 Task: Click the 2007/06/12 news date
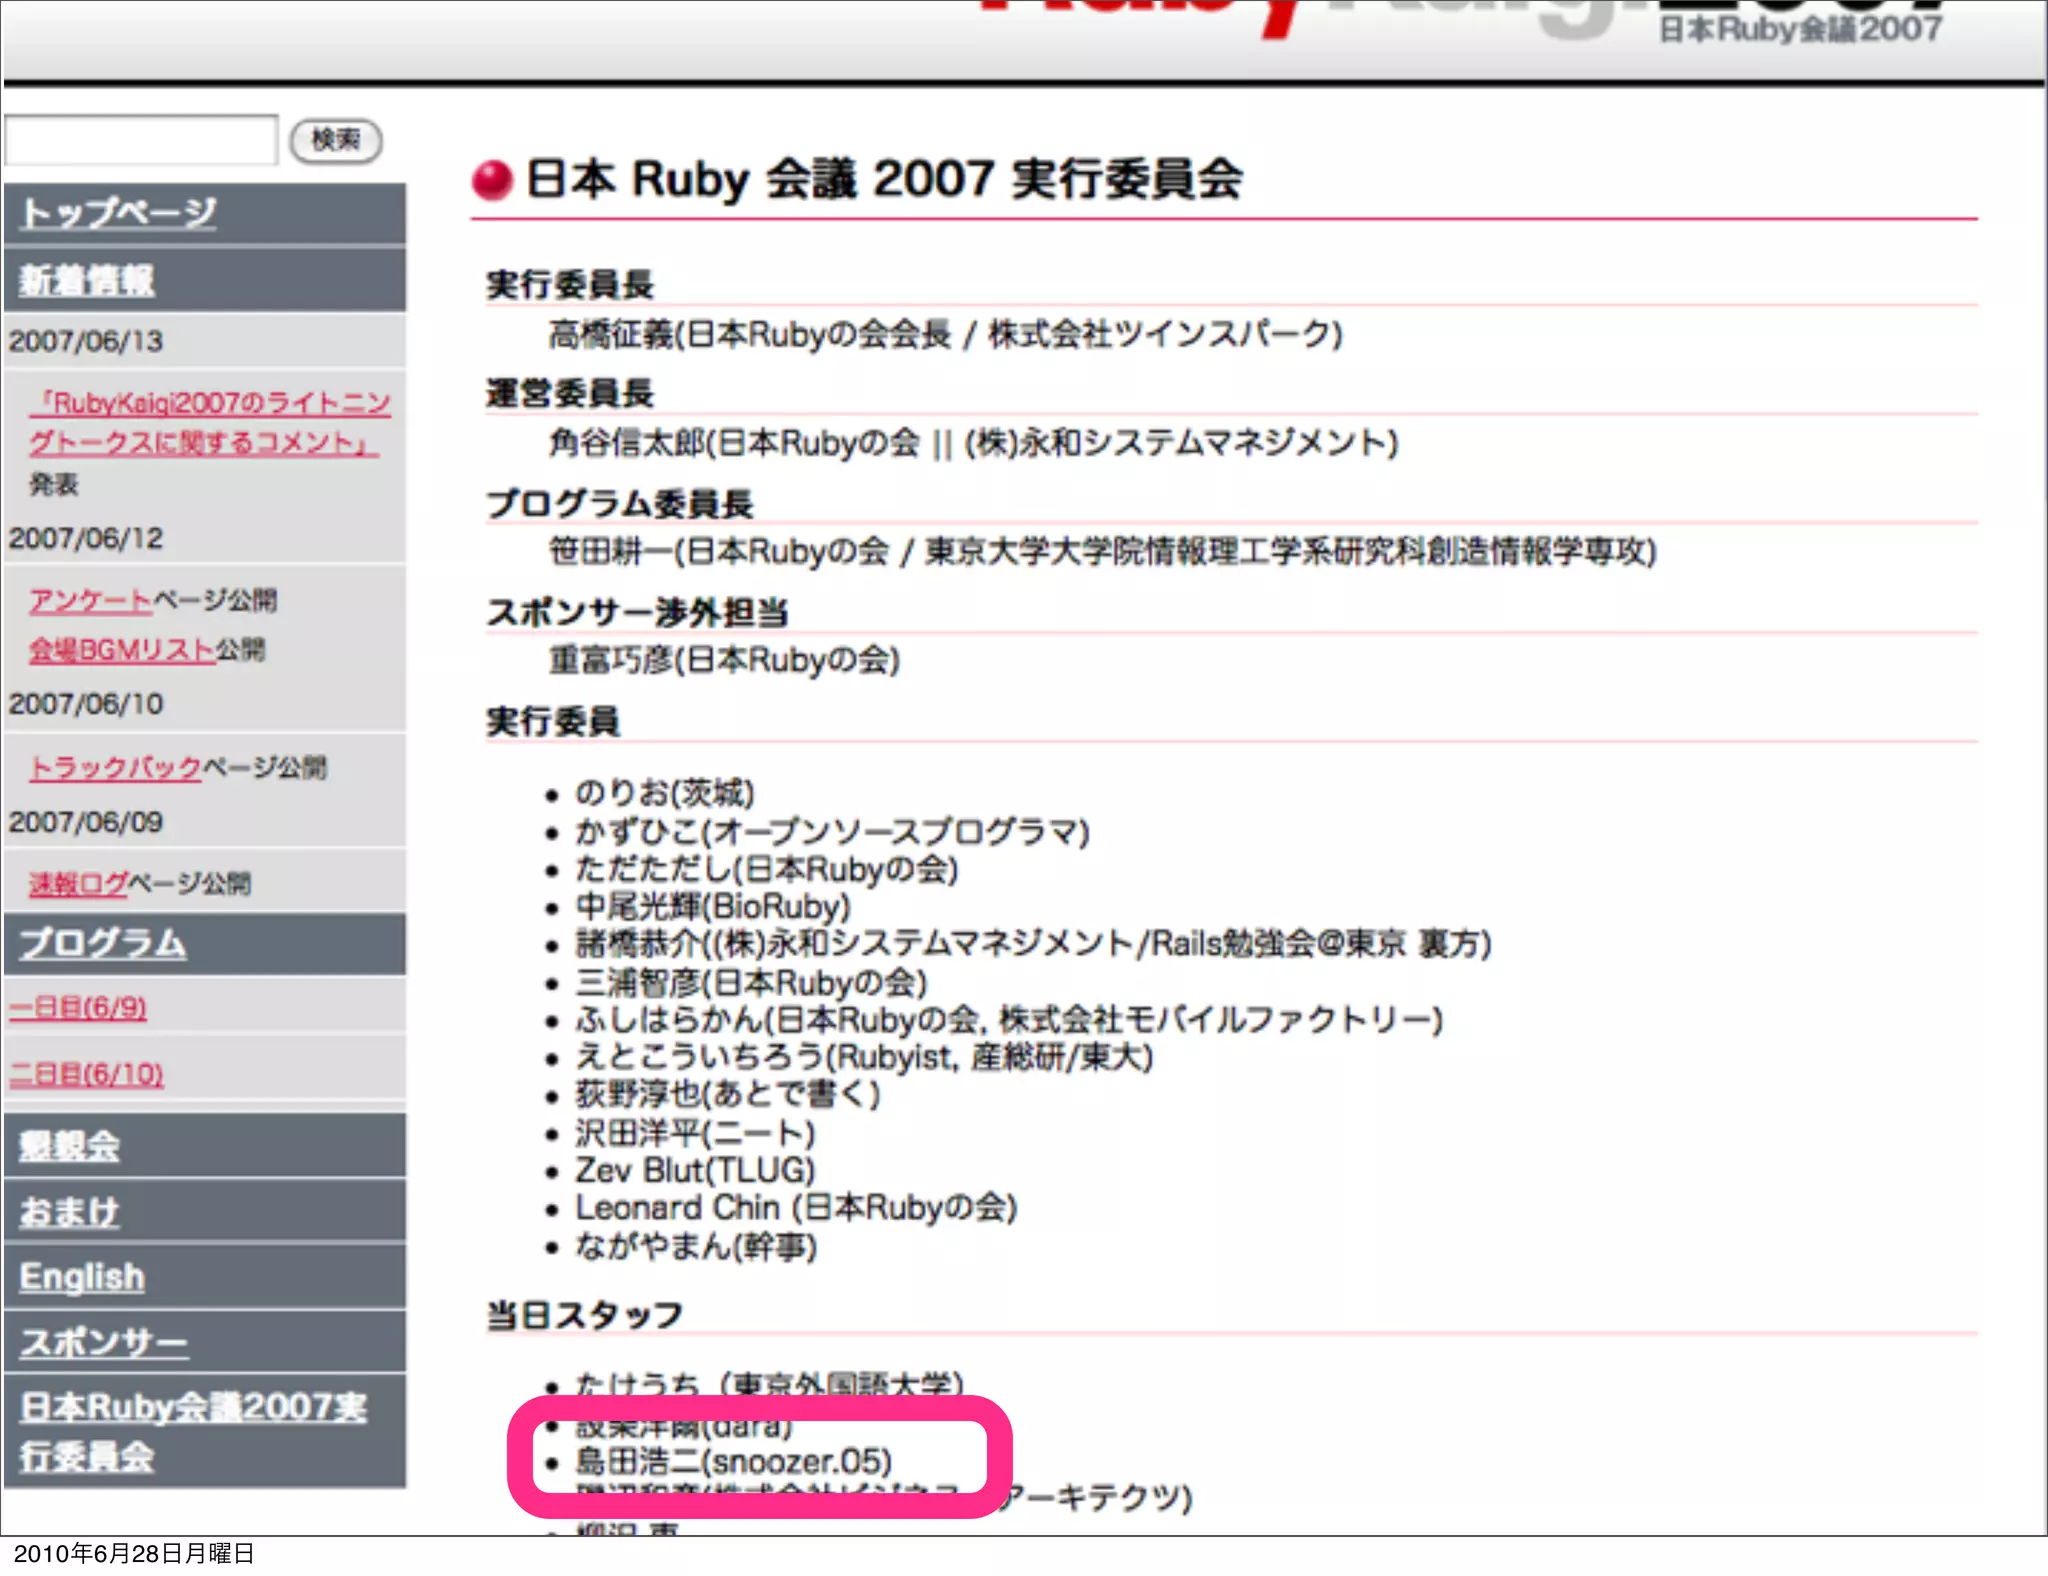click(86, 538)
